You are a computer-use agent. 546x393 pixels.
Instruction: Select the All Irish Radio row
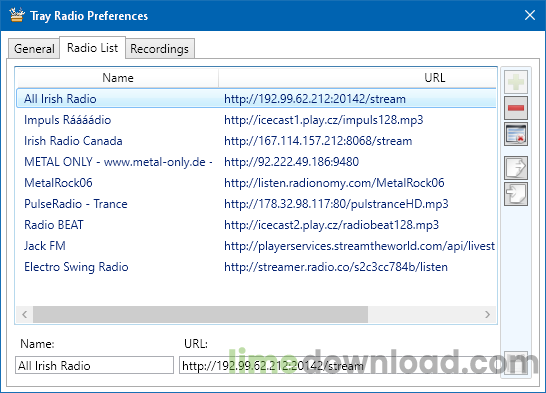pos(256,99)
